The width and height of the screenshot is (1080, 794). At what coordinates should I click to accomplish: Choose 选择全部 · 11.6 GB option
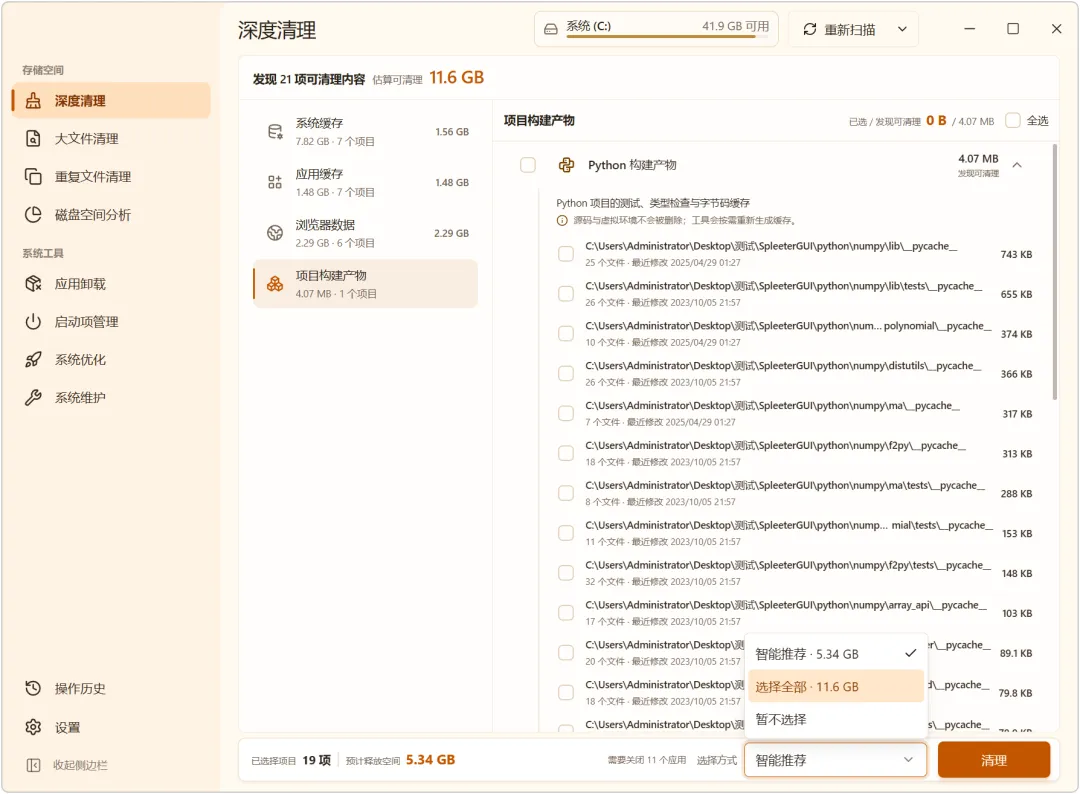click(x=835, y=687)
